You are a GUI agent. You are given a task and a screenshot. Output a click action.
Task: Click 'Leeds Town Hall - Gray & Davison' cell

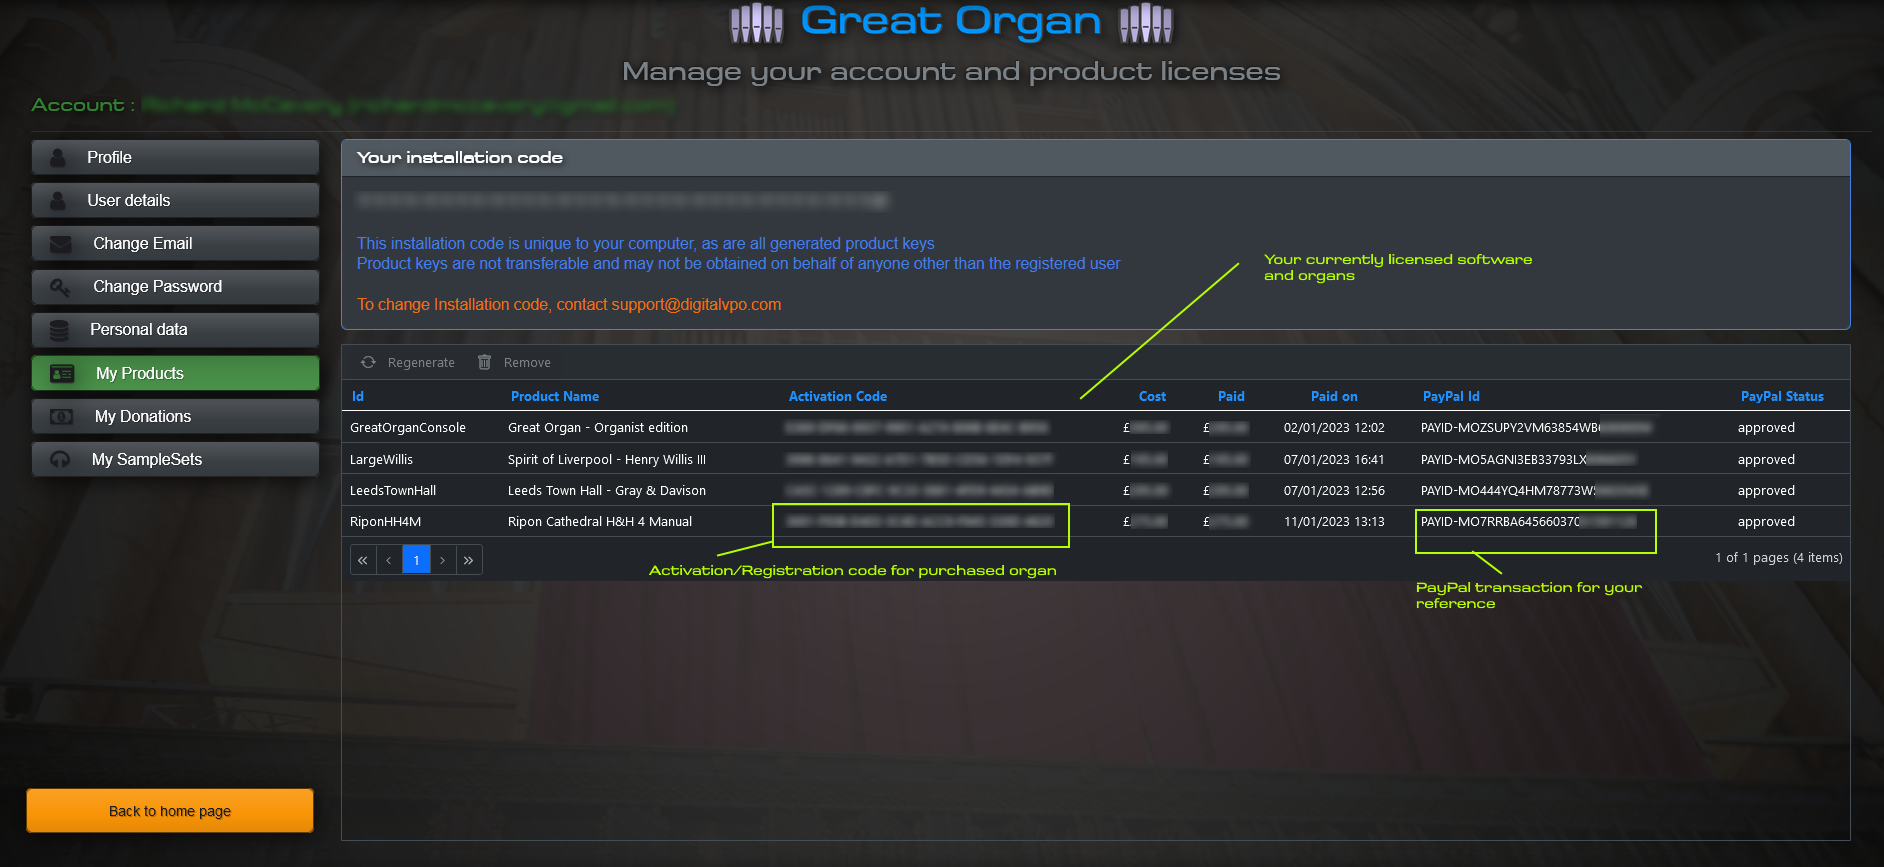tap(607, 490)
